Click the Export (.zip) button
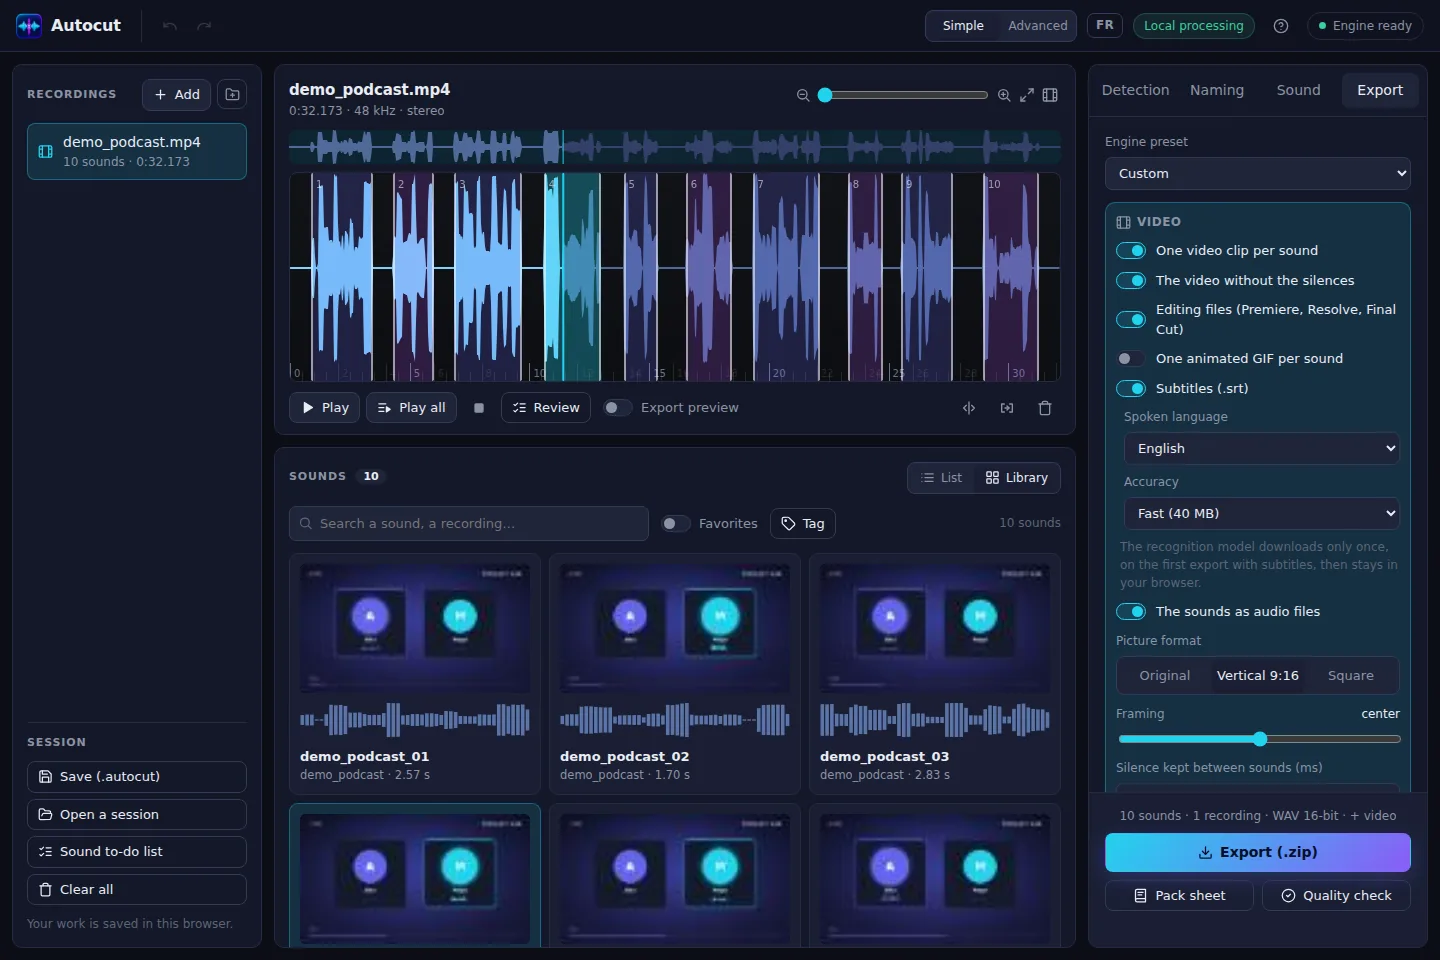1440x960 pixels. (1258, 852)
